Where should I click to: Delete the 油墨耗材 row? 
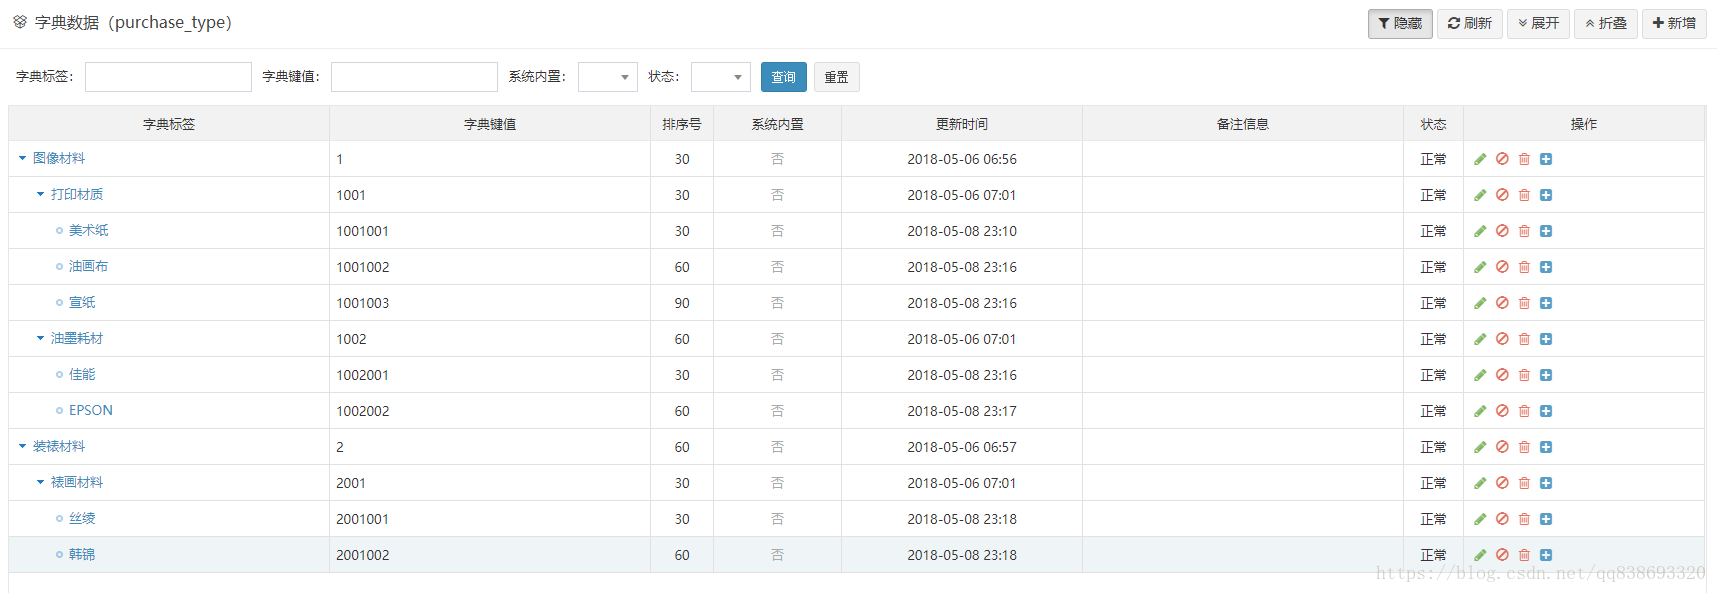[x=1524, y=339]
